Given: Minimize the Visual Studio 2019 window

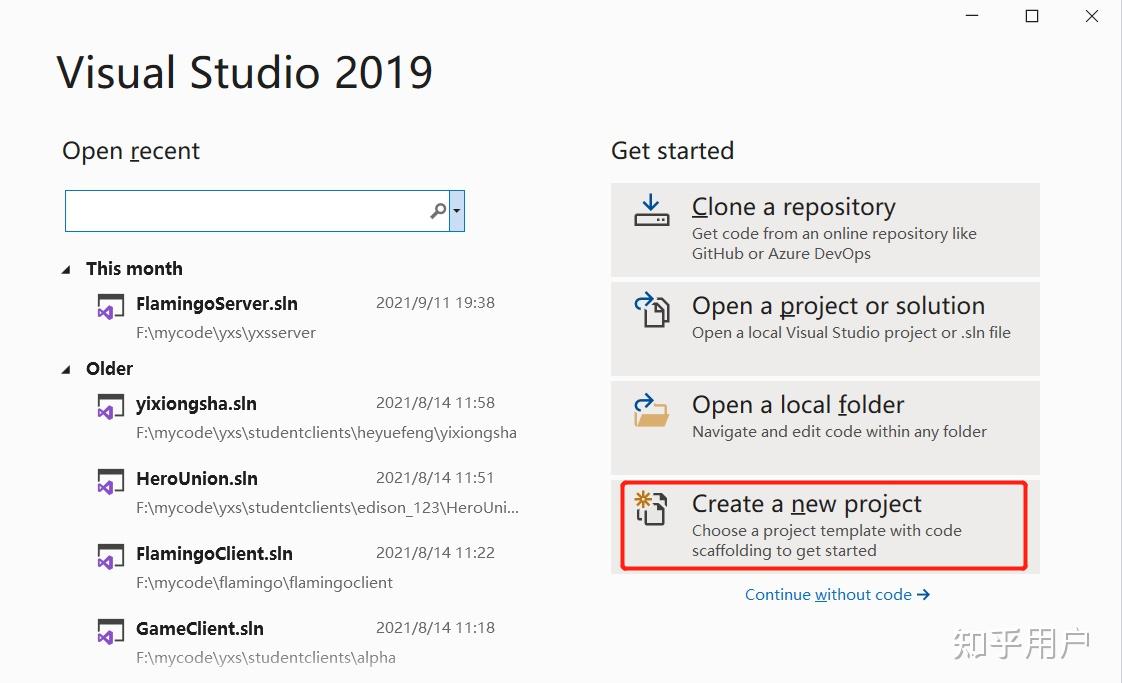Looking at the screenshot, I should pyautogui.click(x=972, y=16).
